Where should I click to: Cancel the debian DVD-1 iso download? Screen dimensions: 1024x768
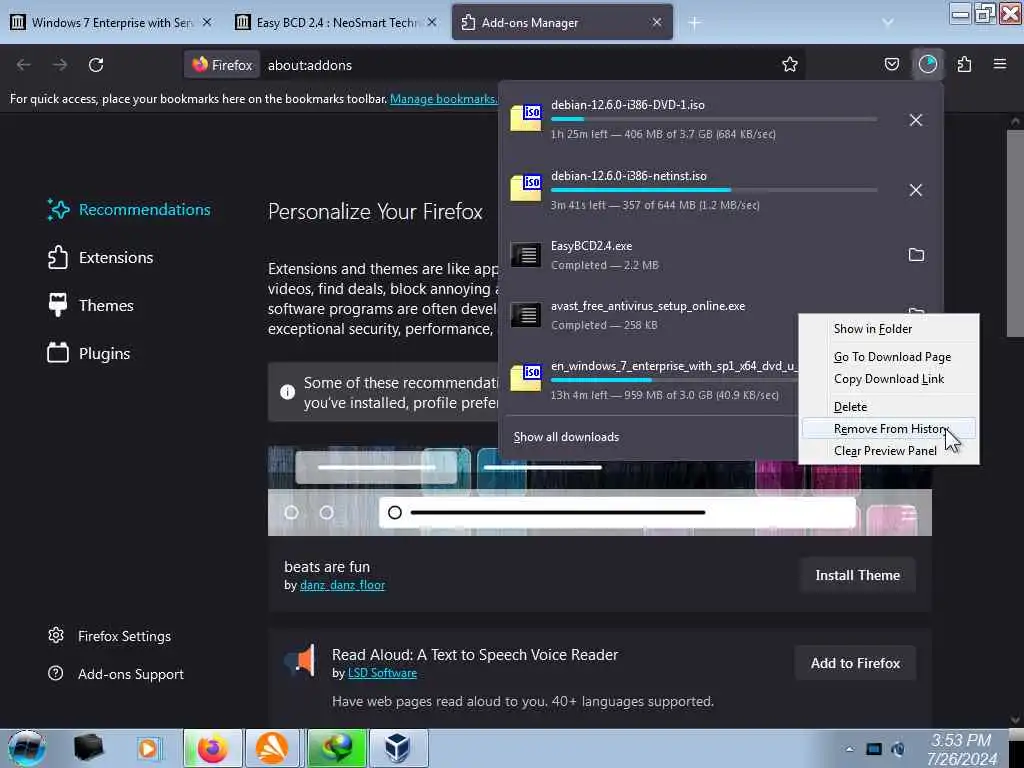[x=916, y=120]
